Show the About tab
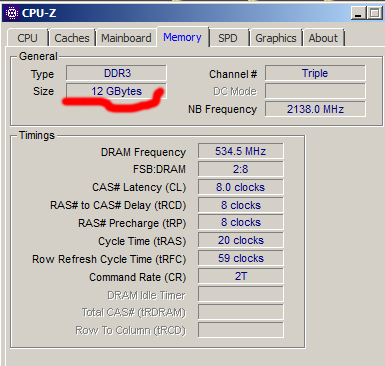The width and height of the screenshot is (385, 366). 323,38
